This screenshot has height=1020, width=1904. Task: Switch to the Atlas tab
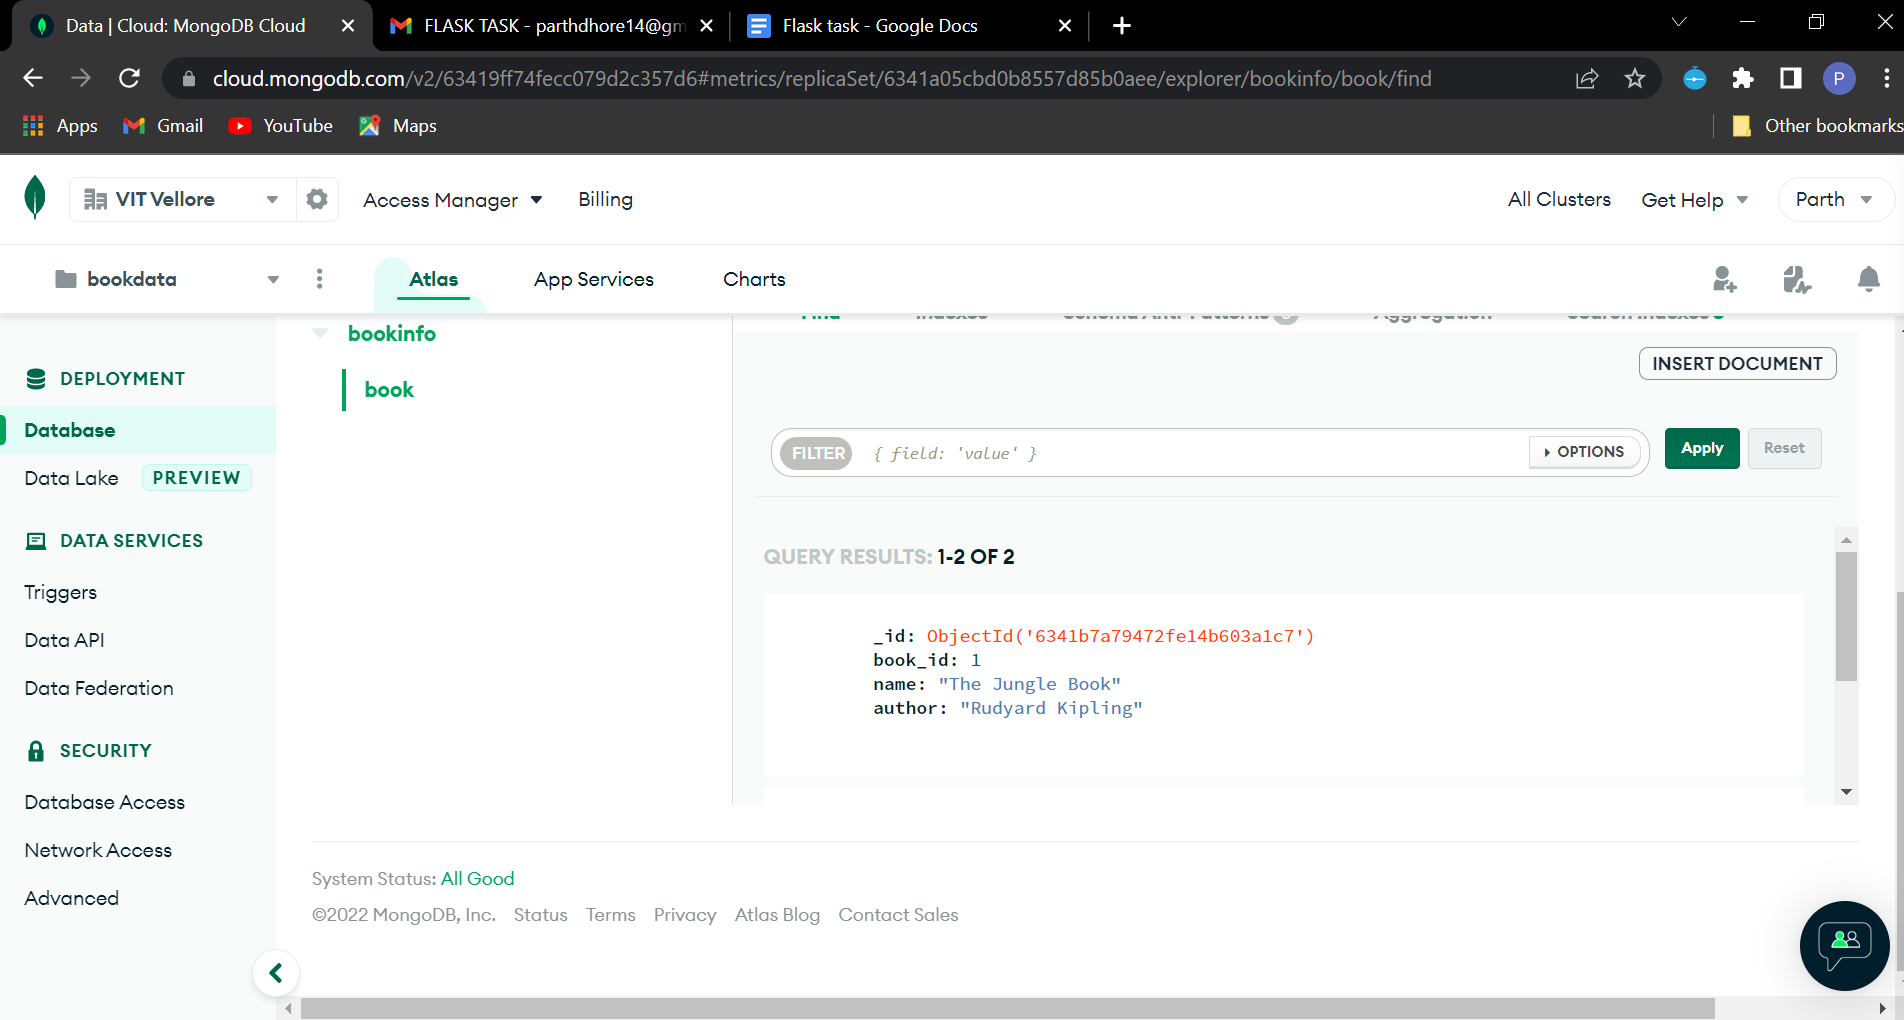click(434, 279)
